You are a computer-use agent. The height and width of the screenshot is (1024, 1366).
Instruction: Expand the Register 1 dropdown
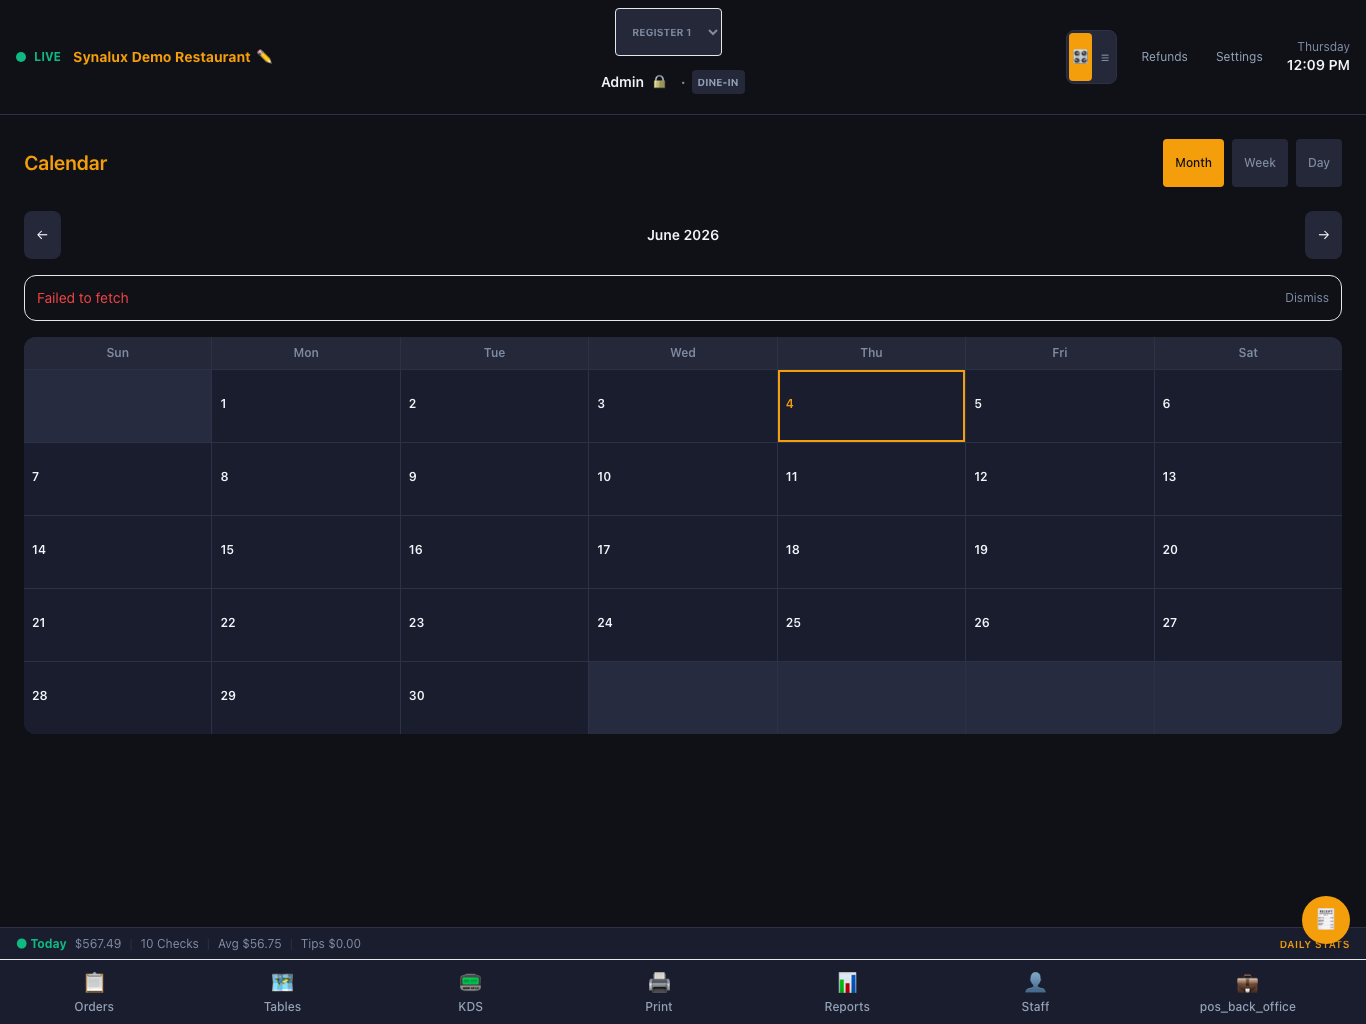[668, 32]
